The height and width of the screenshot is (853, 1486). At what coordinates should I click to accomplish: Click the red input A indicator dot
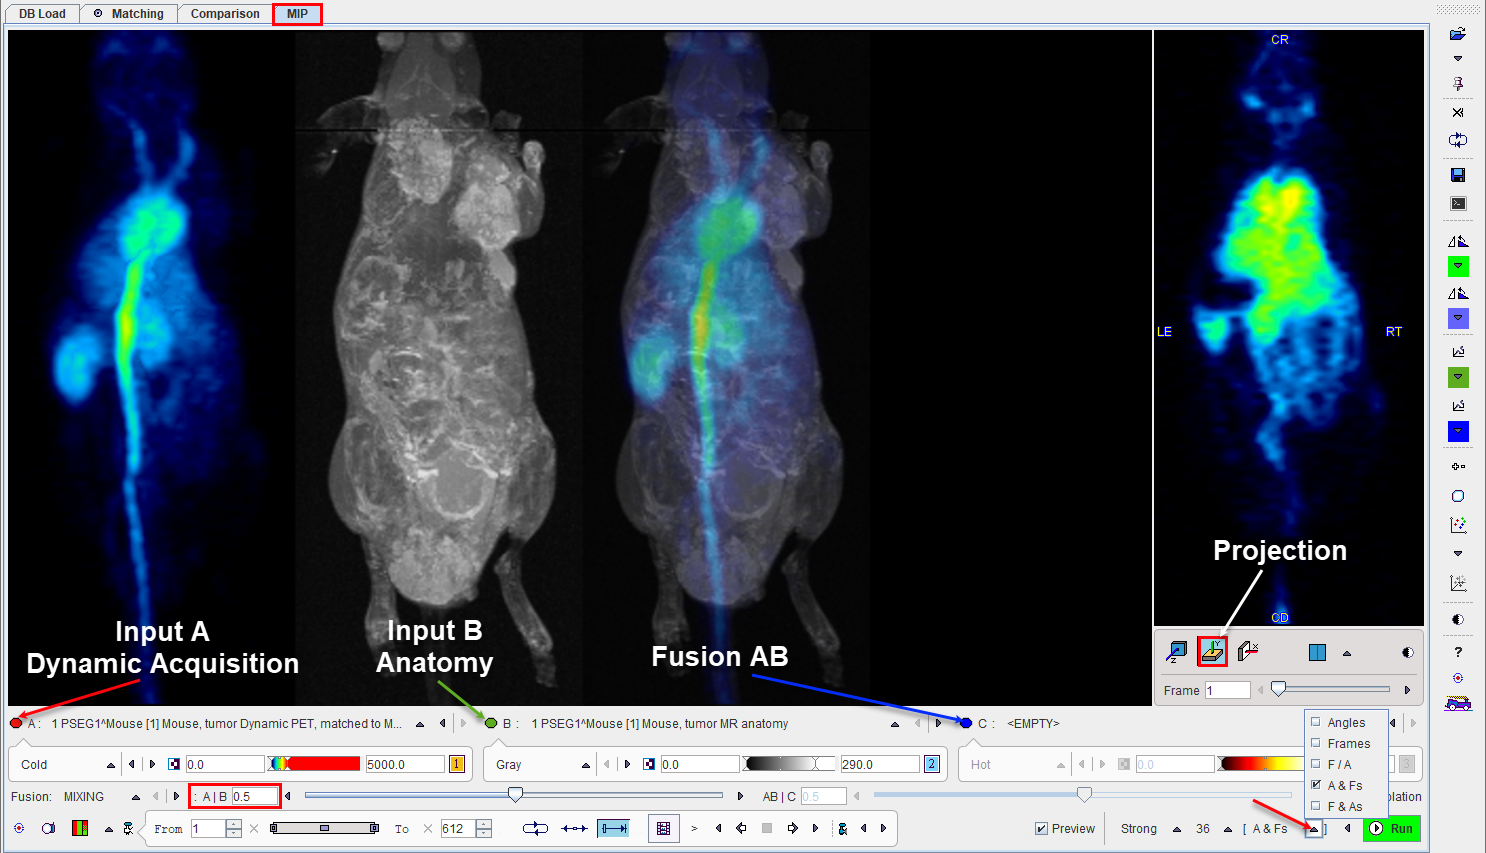[16, 723]
